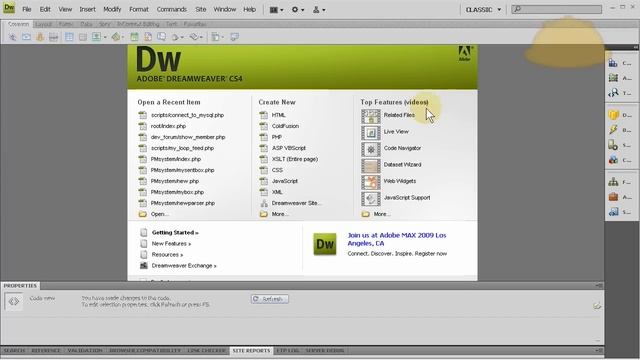Open the Files panel icon

pos(613,182)
